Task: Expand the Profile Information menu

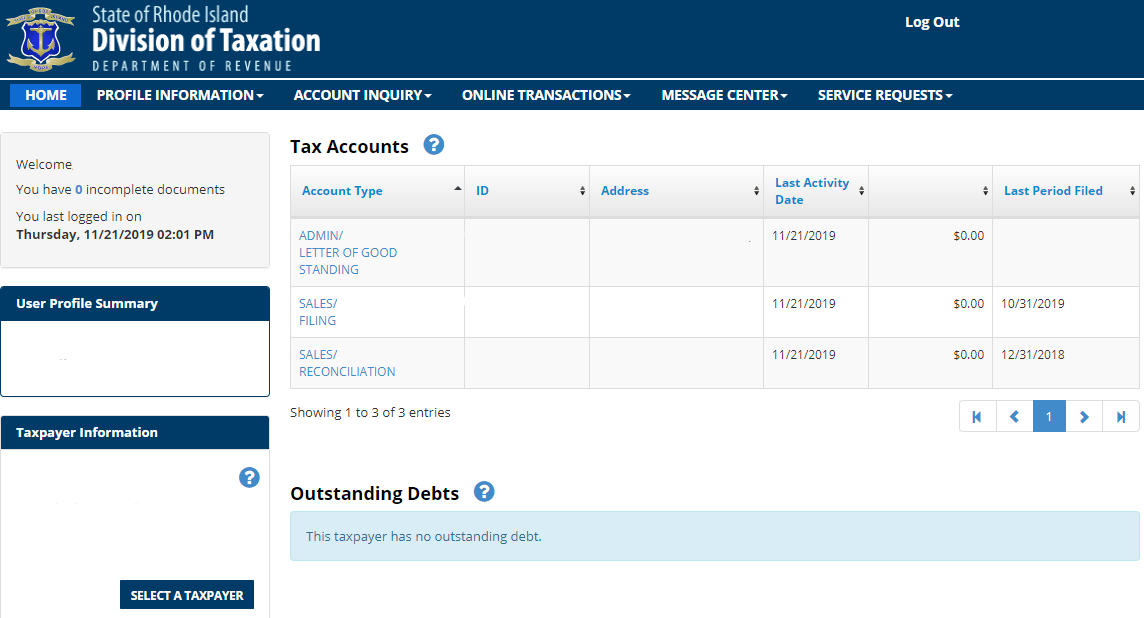Action: point(180,95)
